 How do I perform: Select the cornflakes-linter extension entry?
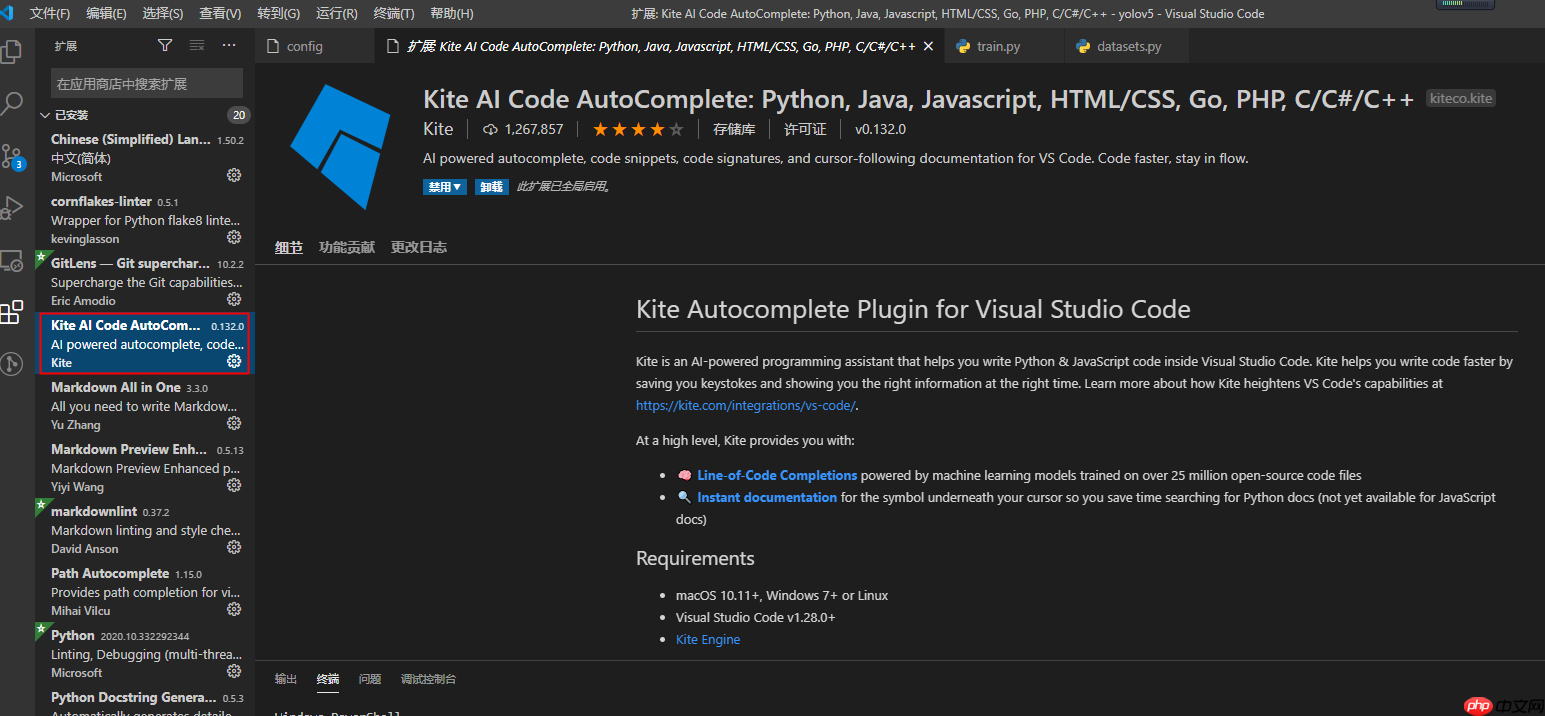click(145, 220)
